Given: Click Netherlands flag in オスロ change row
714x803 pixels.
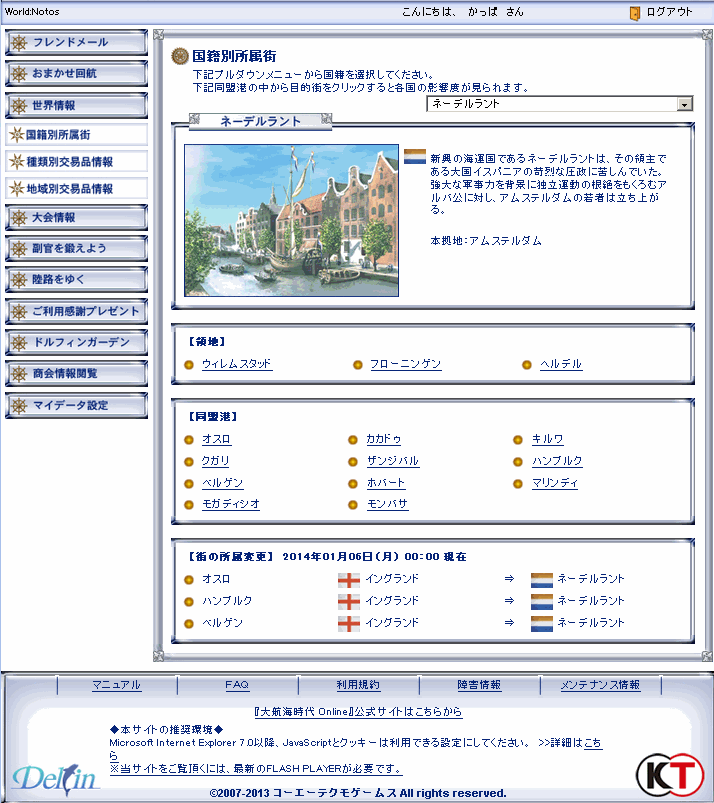Looking at the screenshot, I should [x=542, y=580].
